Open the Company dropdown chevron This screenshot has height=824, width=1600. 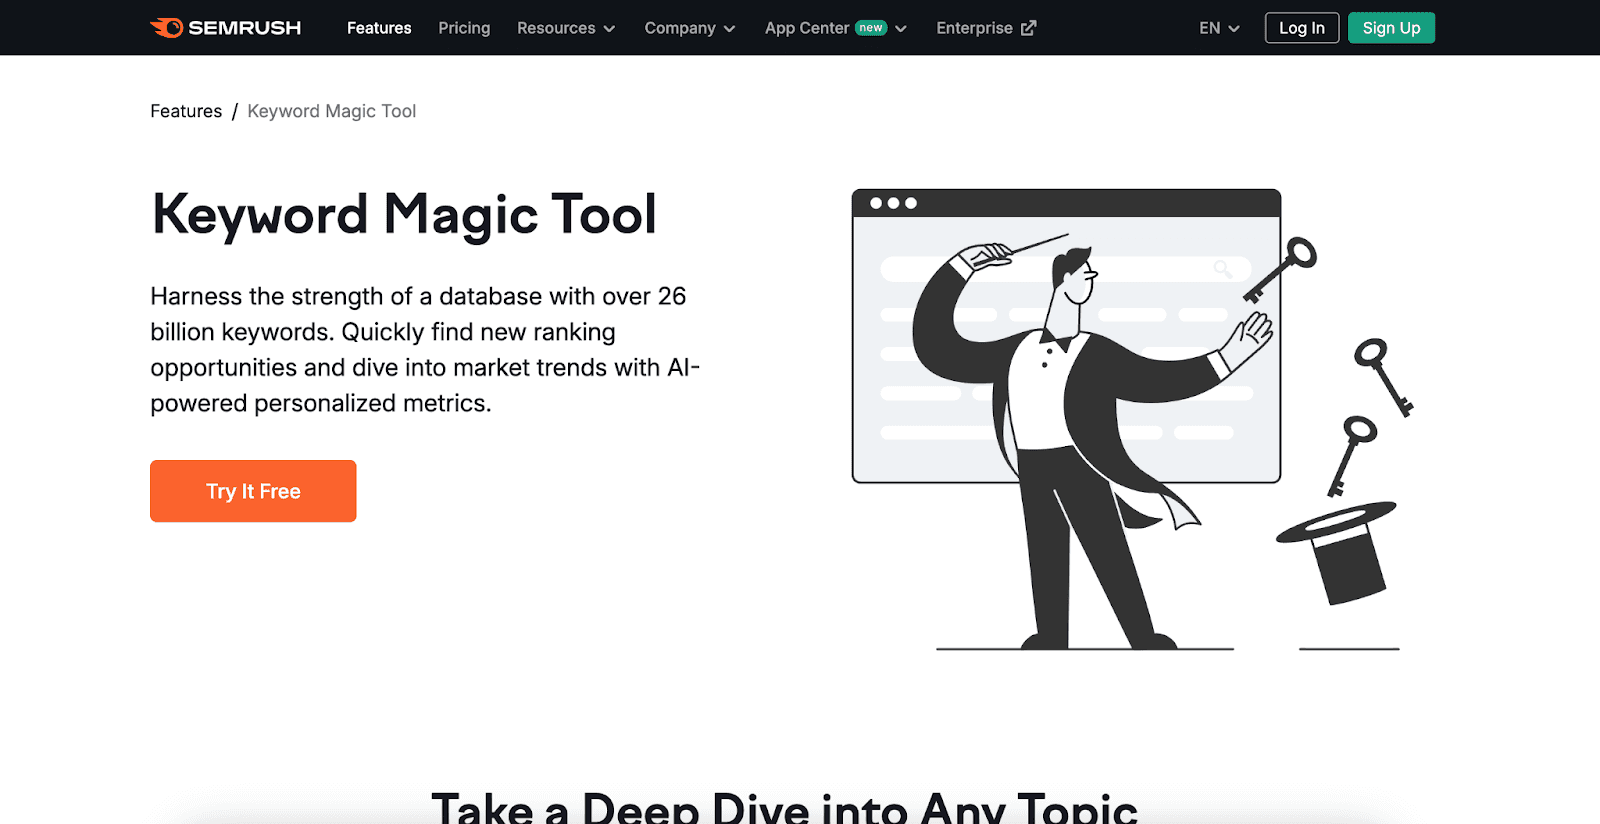[729, 29]
